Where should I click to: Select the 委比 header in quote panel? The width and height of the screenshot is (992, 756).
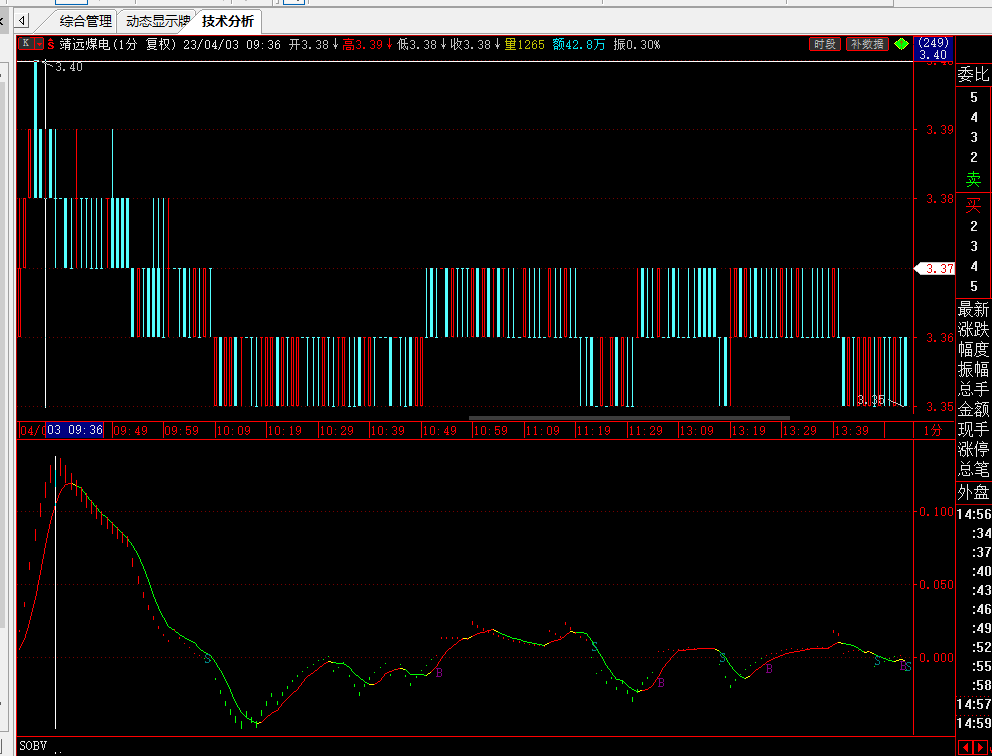973,74
